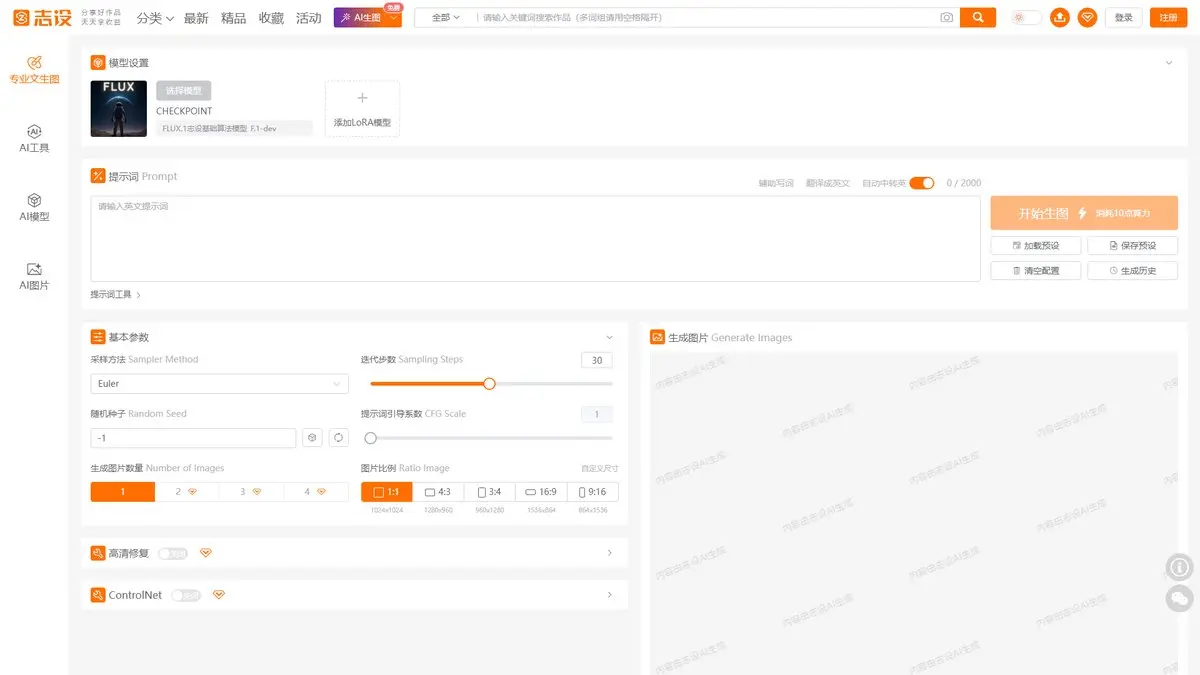Image resolution: width=1200 pixels, height=675 pixels.
Task: Open AI模型 in the left sidebar
Action: click(34, 208)
